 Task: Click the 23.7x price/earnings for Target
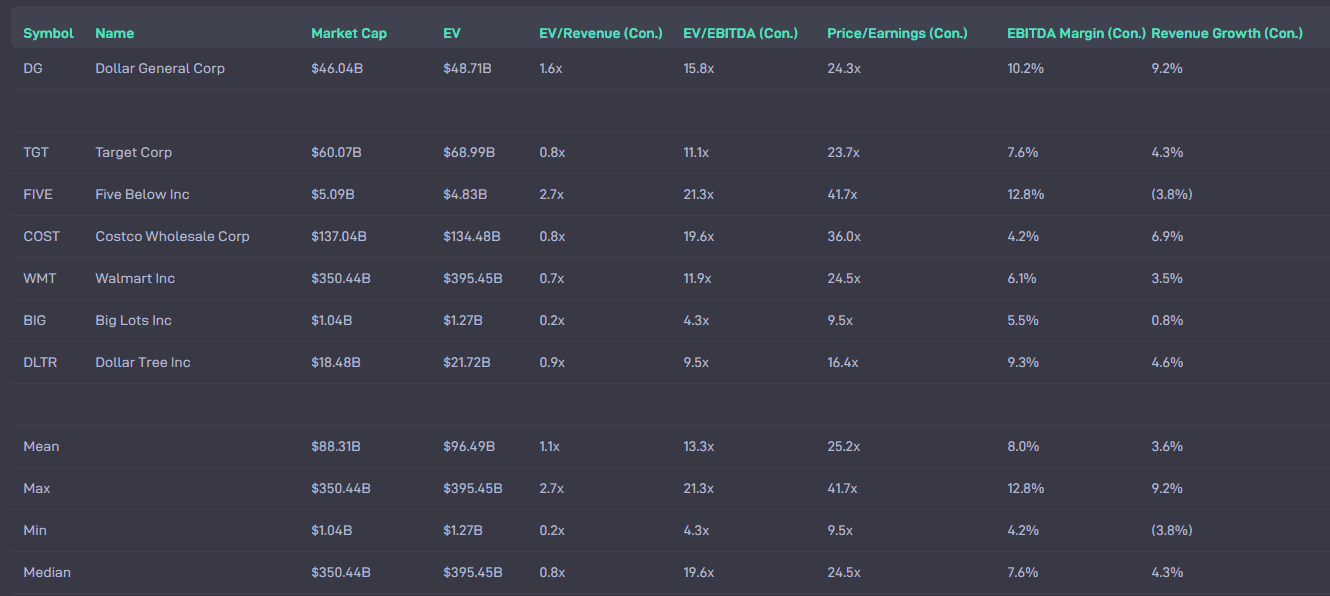click(x=843, y=152)
